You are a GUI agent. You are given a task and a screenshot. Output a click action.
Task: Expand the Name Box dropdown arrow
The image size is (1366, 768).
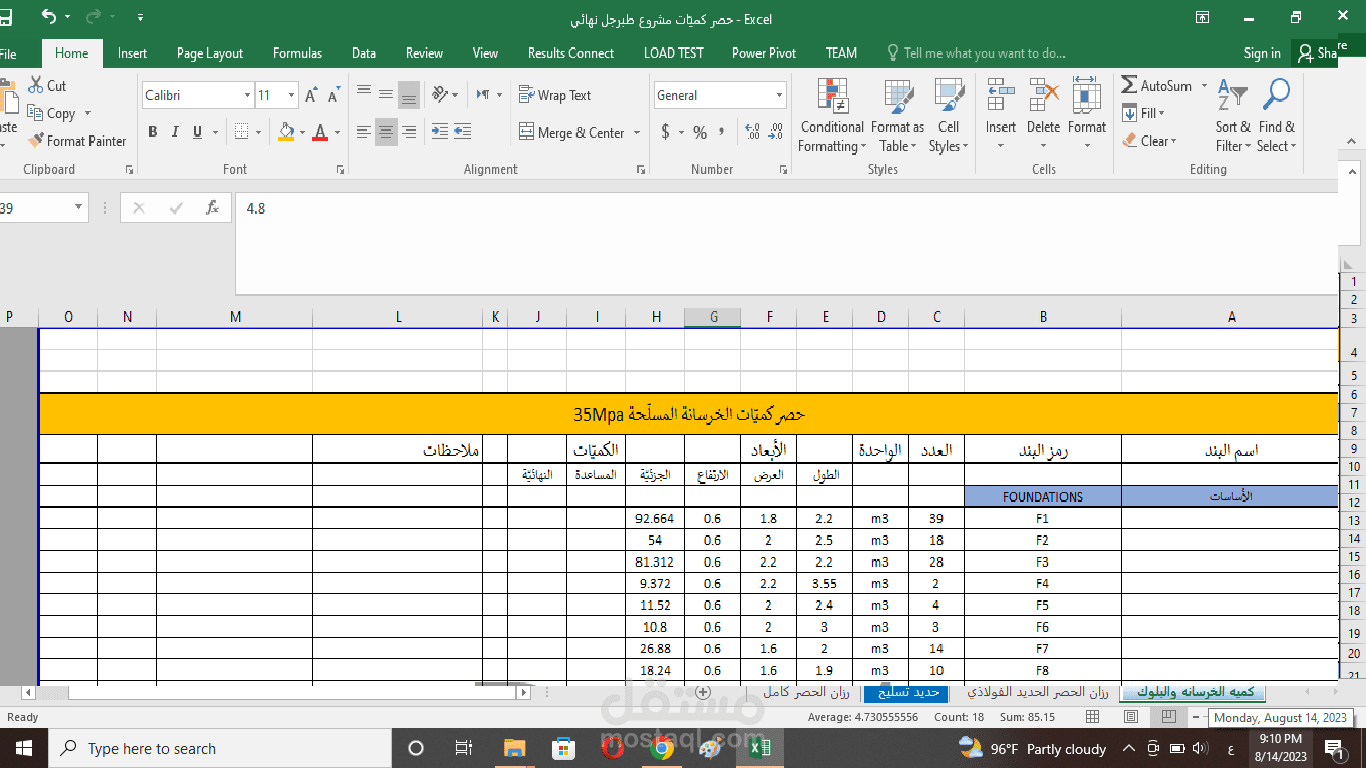79,208
